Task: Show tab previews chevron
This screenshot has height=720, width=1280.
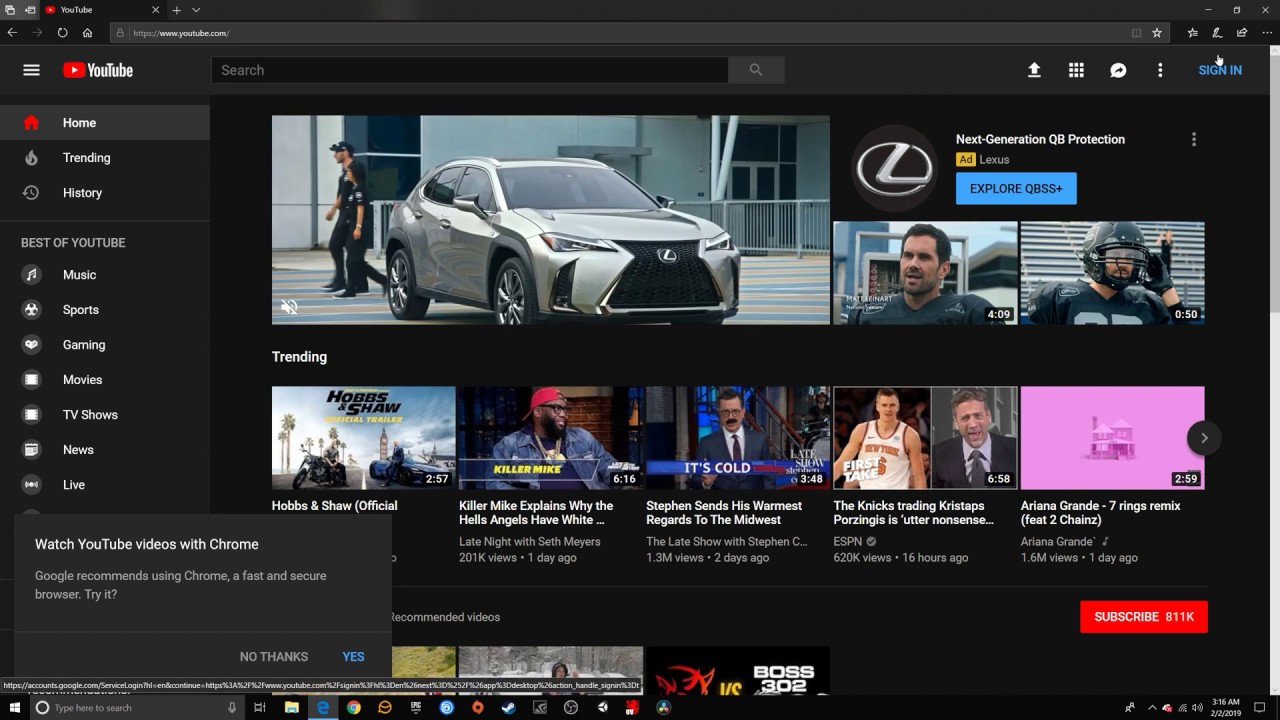Action: click(x=196, y=10)
